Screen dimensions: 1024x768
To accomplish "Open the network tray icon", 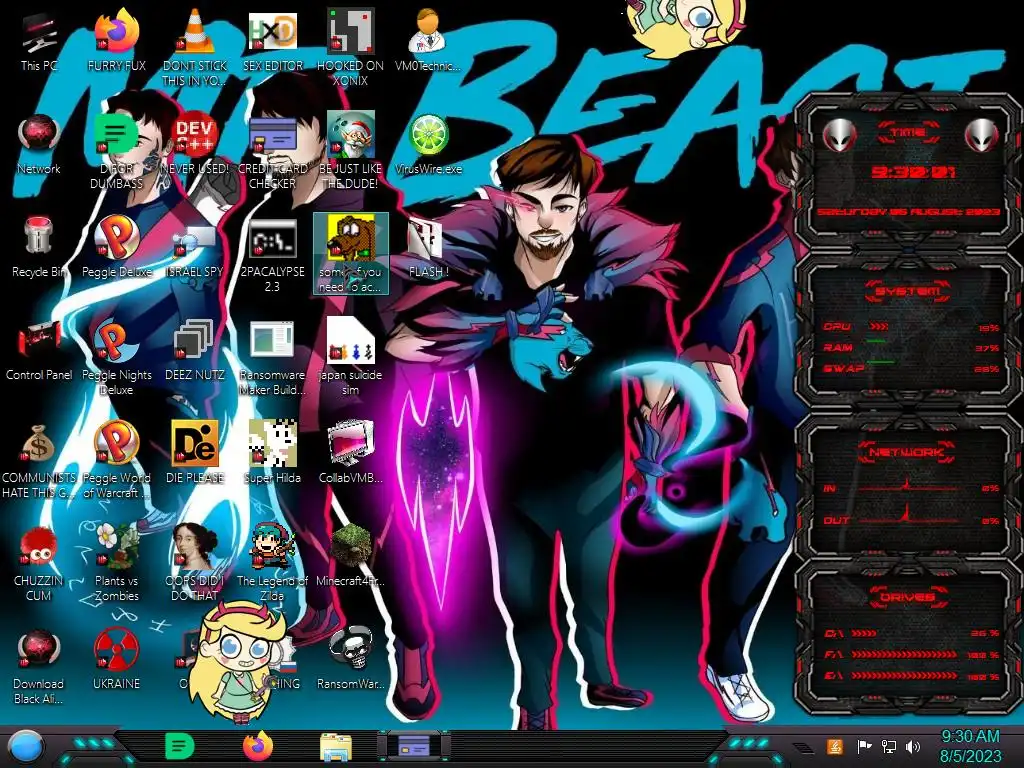I will click(x=889, y=746).
